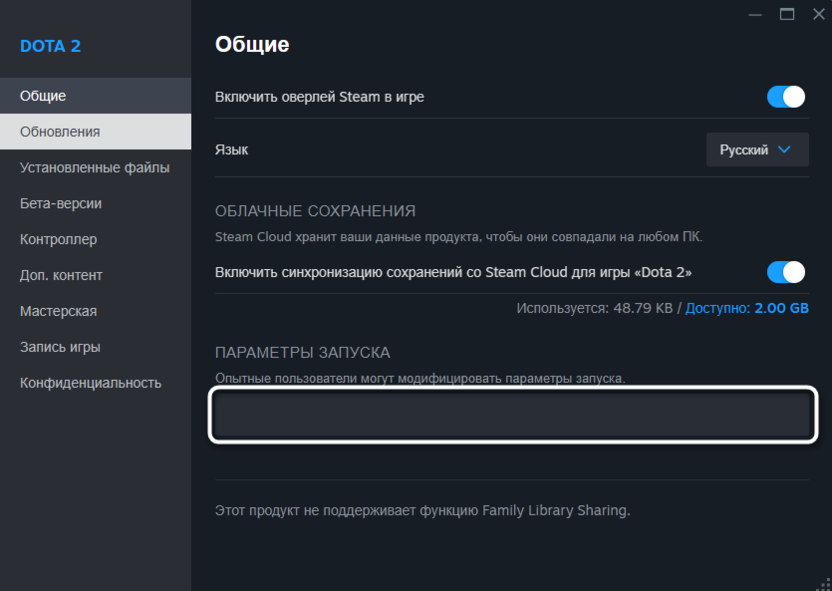
Task: Go to the Бета-версии tab
Action: (x=61, y=204)
